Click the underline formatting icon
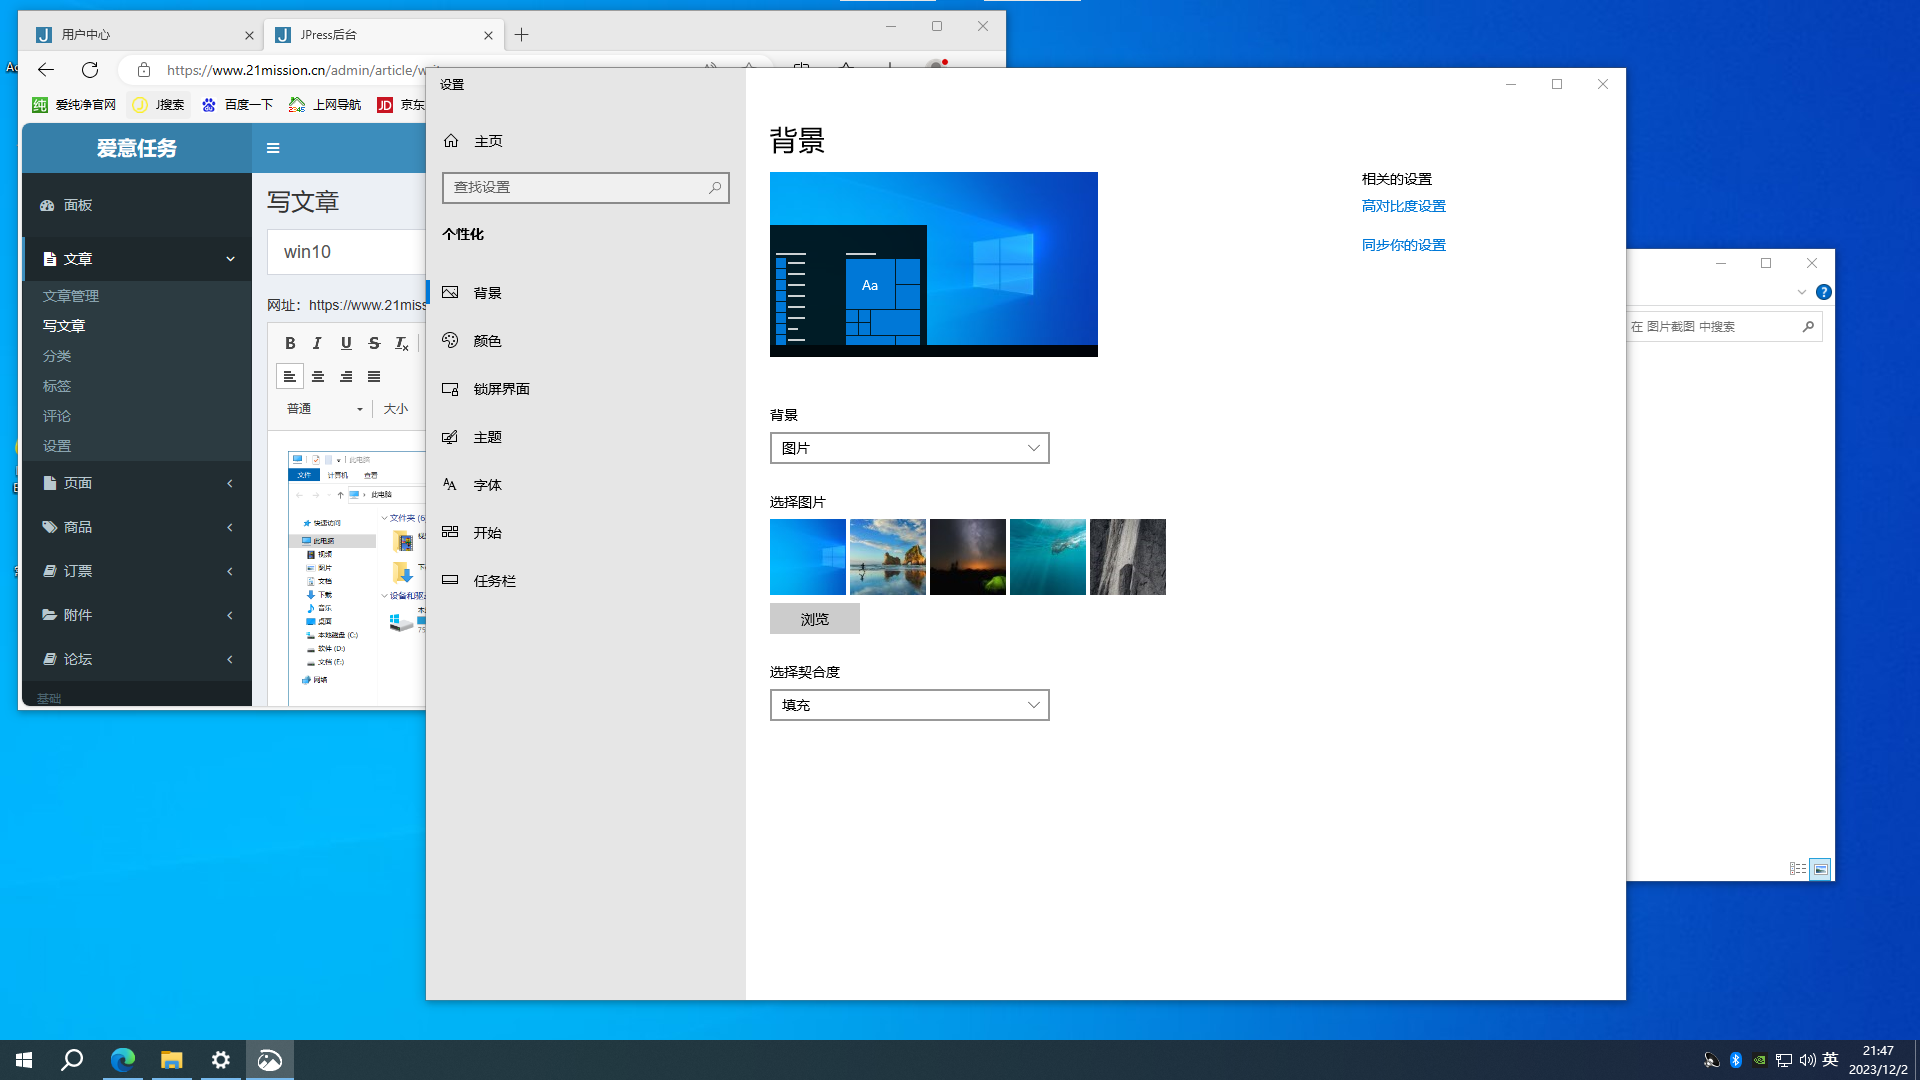 346,343
